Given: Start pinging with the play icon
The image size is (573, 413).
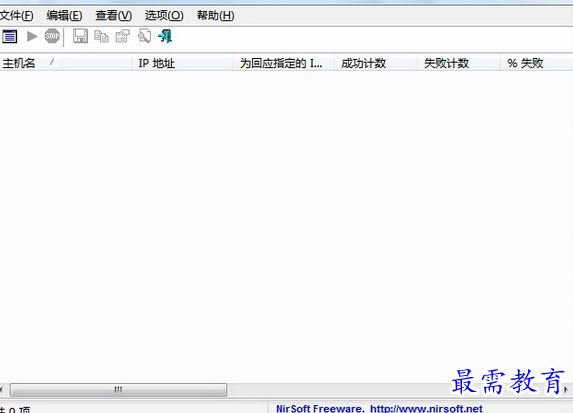Looking at the screenshot, I should point(32,36).
